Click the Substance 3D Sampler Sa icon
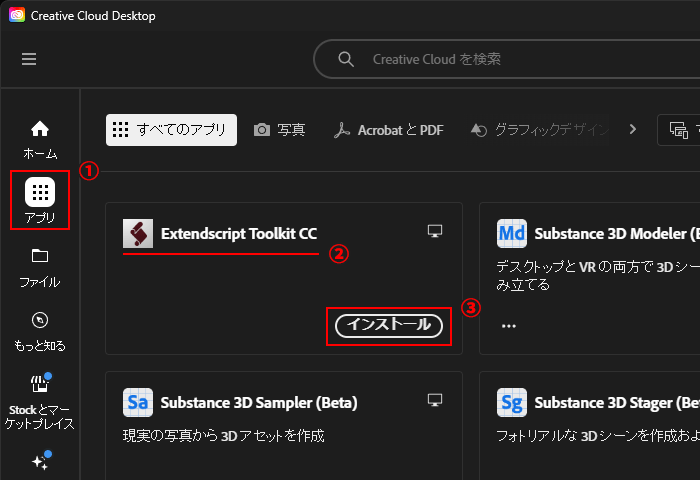Image resolution: width=700 pixels, height=480 pixels. [x=138, y=402]
